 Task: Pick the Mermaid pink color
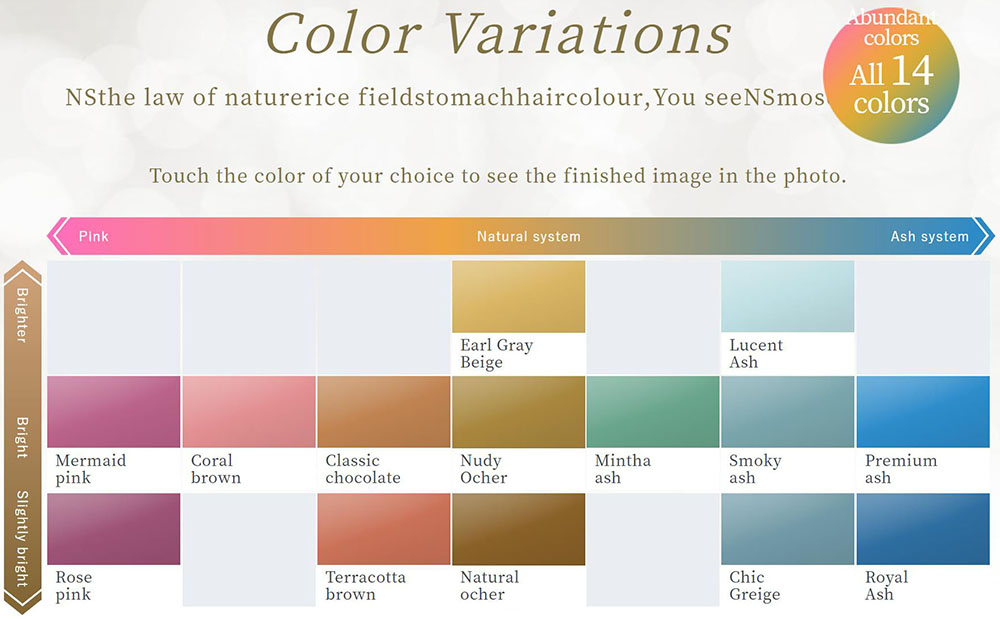(x=114, y=412)
